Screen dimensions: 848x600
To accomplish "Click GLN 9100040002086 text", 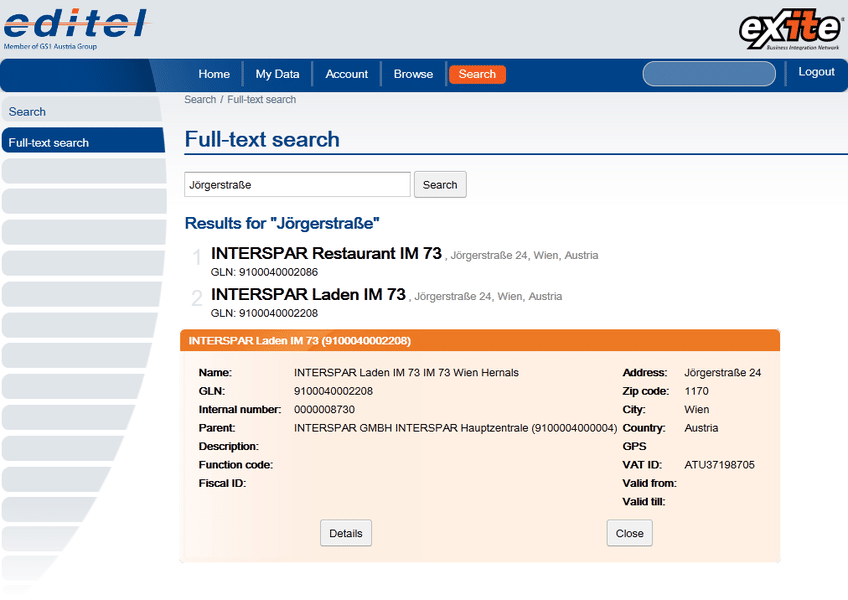I will [264, 272].
